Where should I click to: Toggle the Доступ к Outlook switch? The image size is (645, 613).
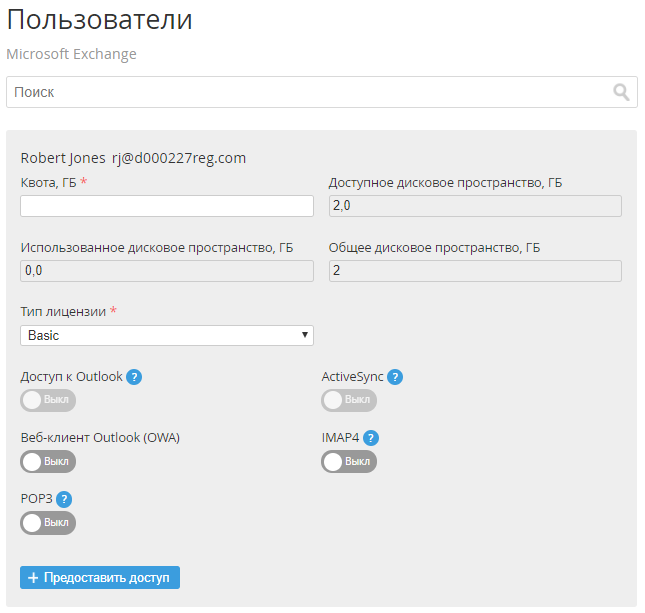pos(48,400)
